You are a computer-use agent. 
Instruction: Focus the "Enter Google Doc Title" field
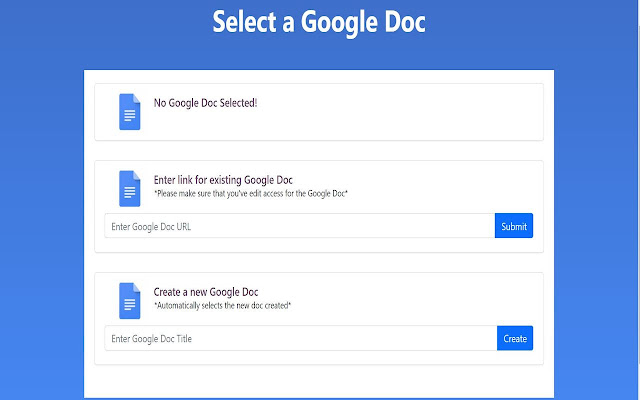(x=300, y=339)
